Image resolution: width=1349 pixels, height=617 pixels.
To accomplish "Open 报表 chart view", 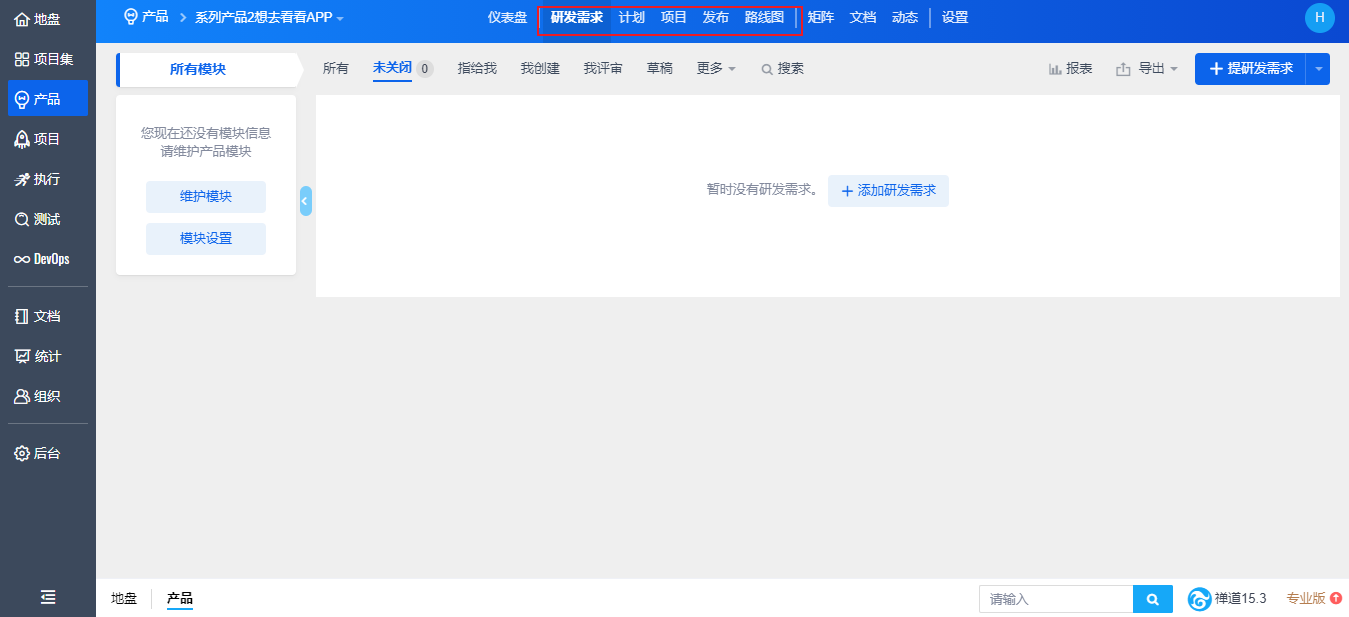I will [x=1070, y=69].
